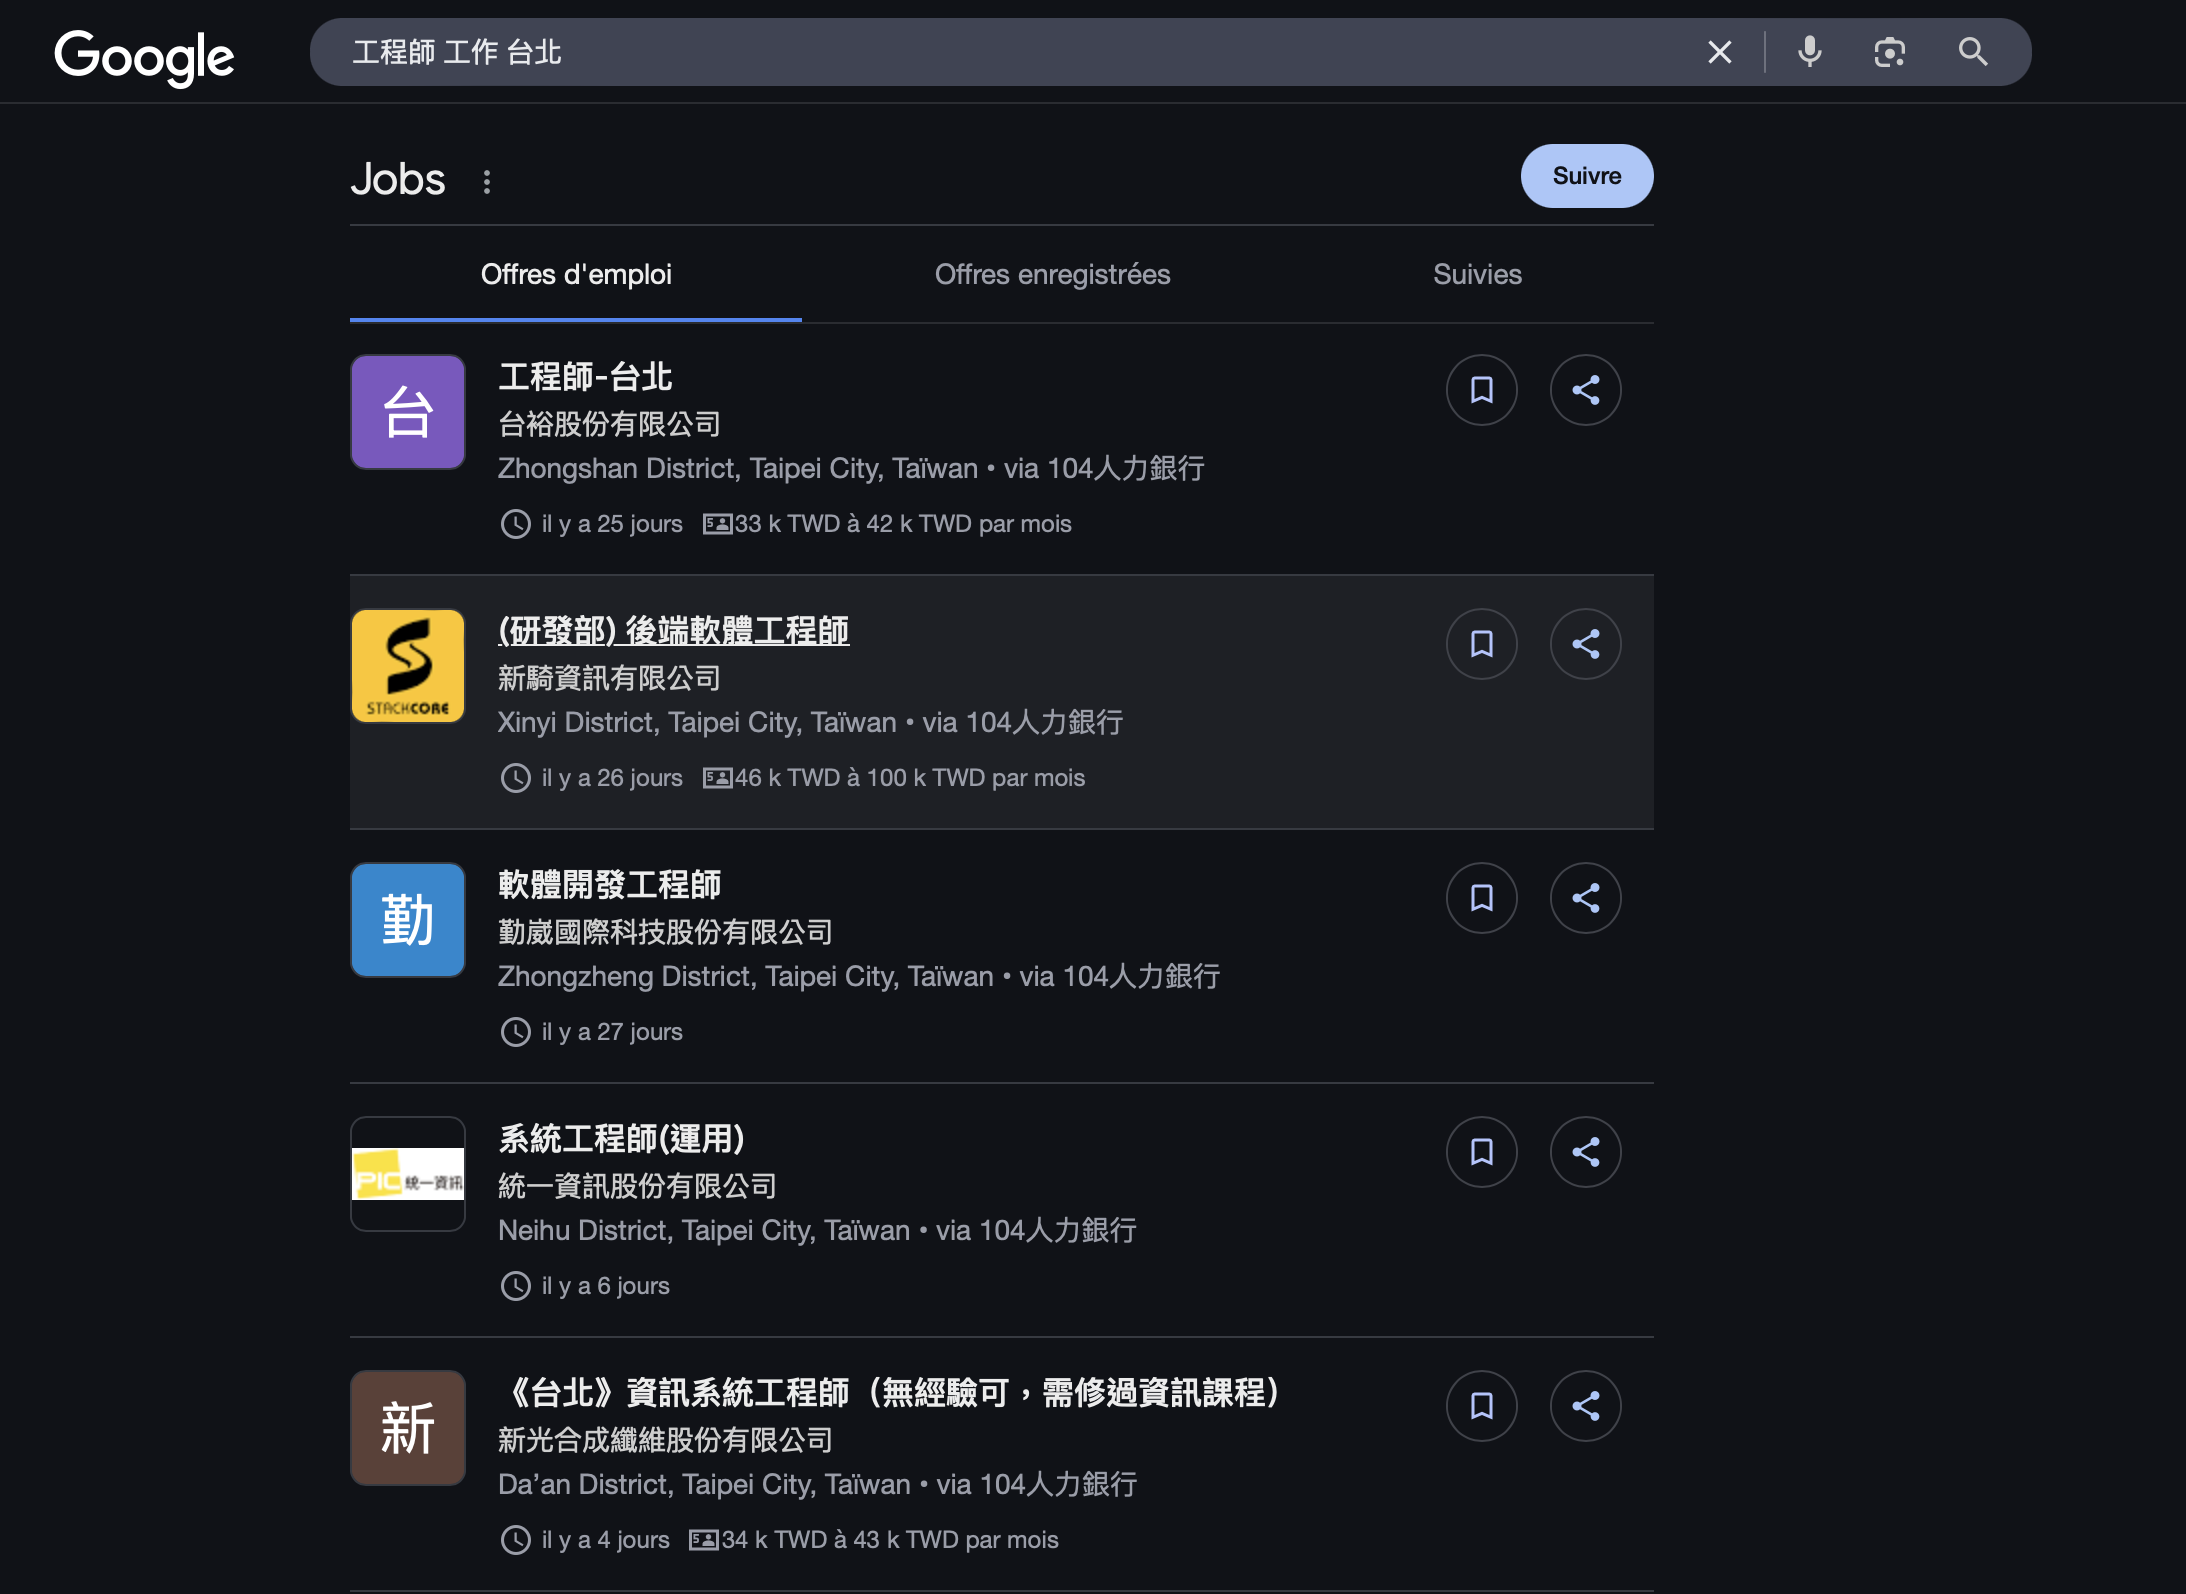This screenshot has height=1594, width=2186.
Task: Click the Suivre follow button
Action: coord(1586,176)
